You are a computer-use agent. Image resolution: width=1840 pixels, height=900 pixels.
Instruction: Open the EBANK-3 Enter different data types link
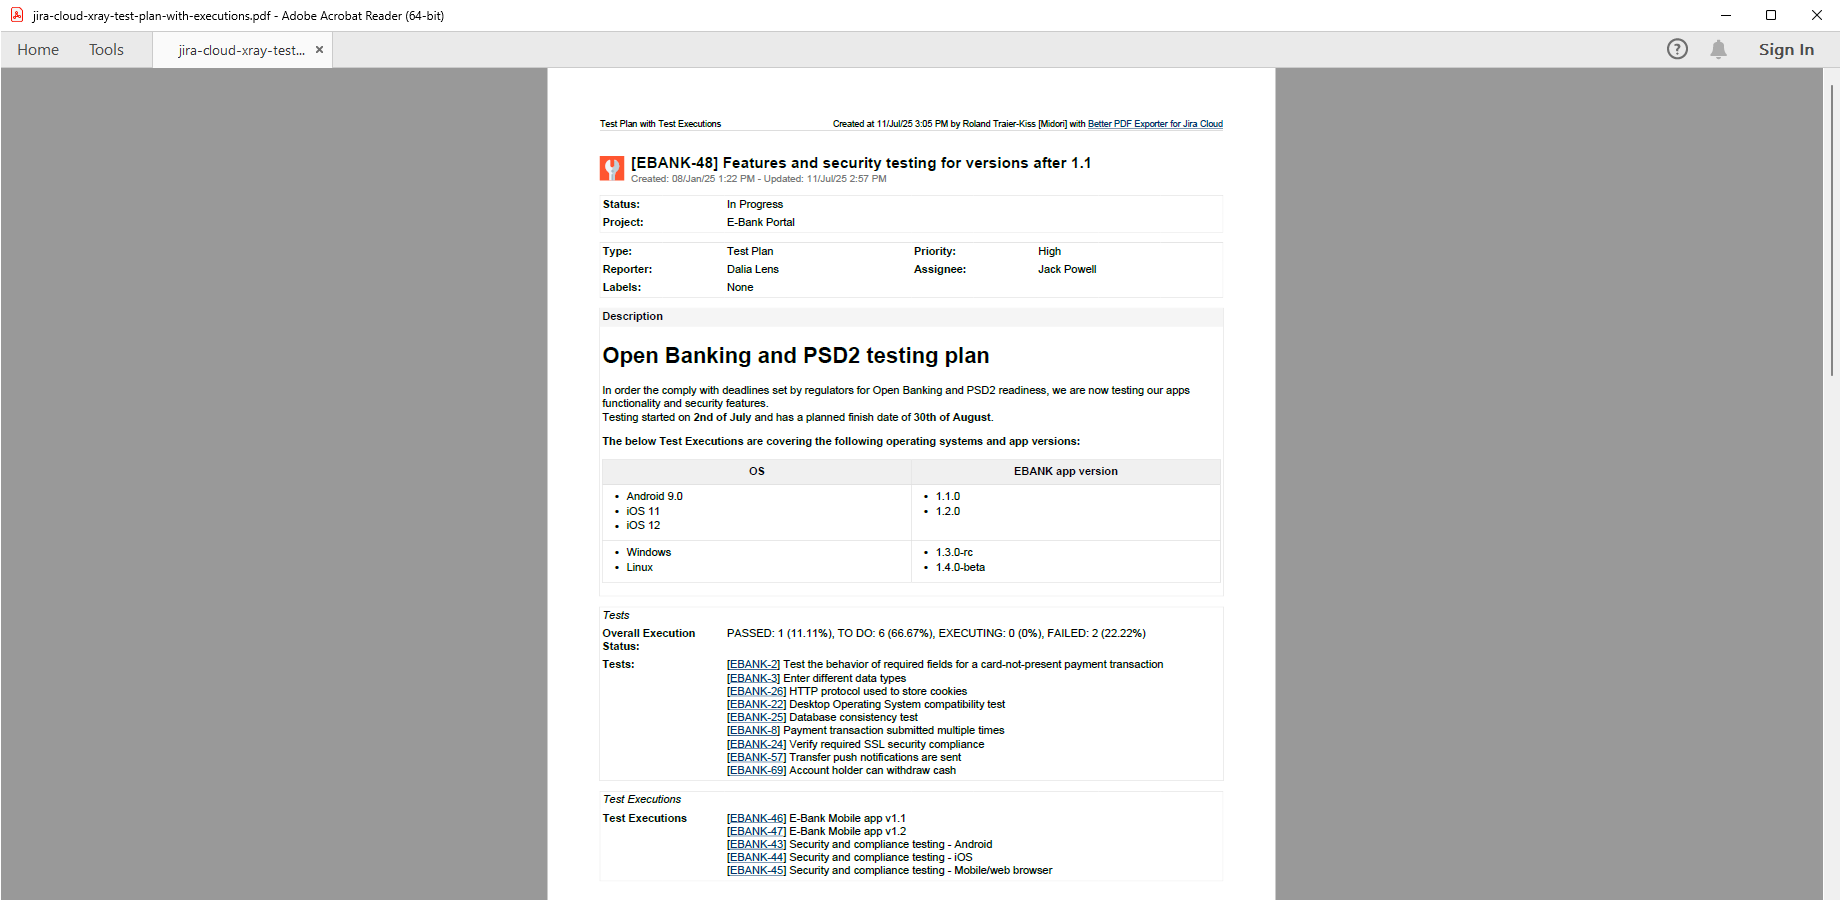(x=753, y=678)
